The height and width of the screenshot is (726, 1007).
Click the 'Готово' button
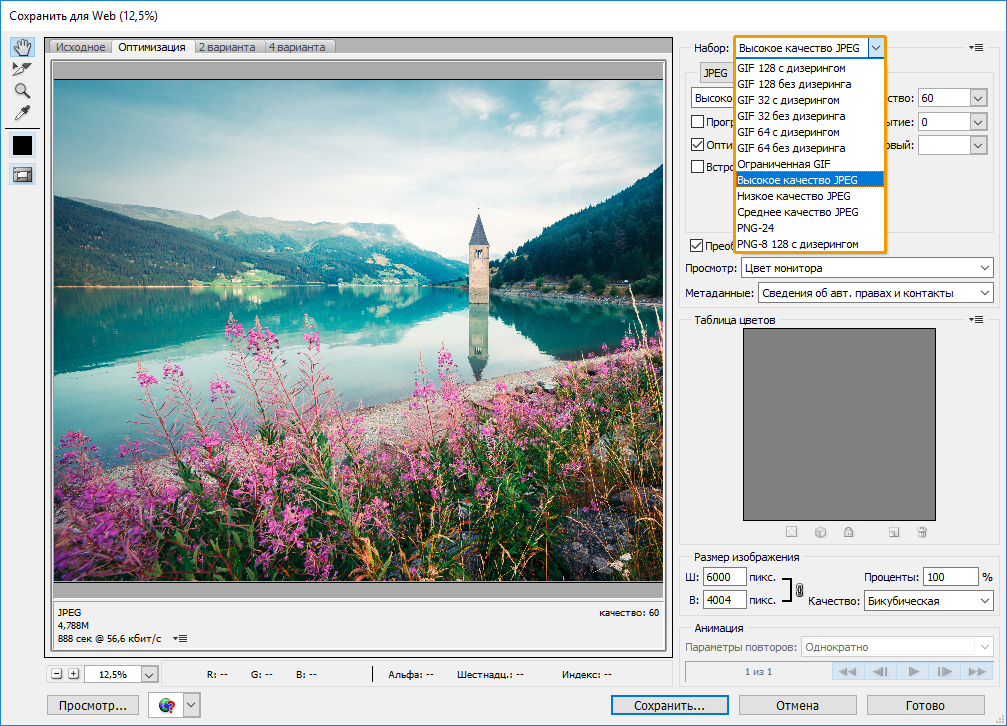(x=925, y=705)
